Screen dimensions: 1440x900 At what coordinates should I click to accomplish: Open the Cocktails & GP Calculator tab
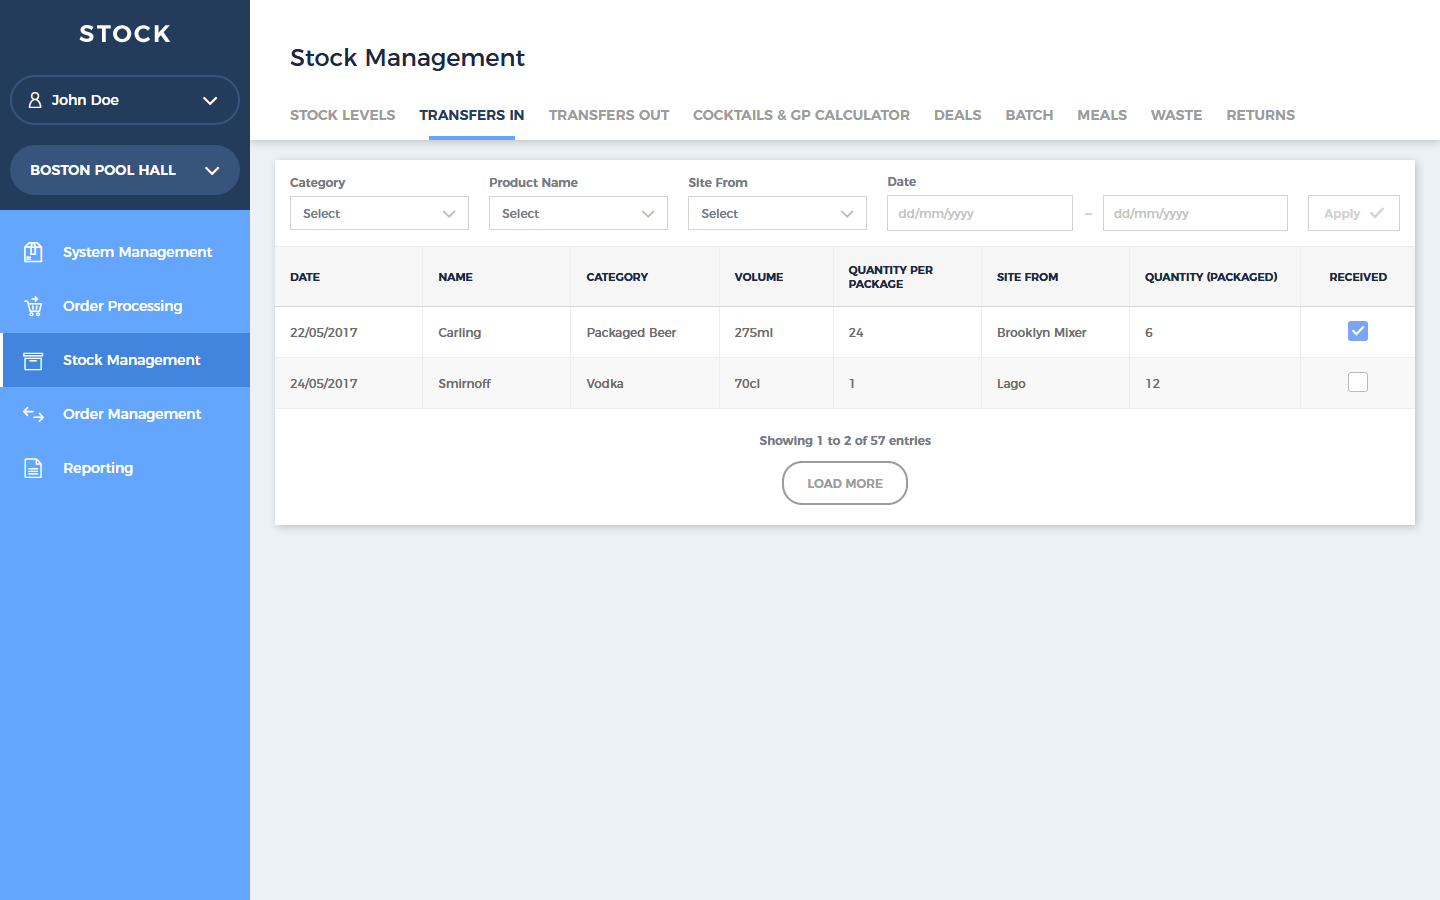pos(801,115)
